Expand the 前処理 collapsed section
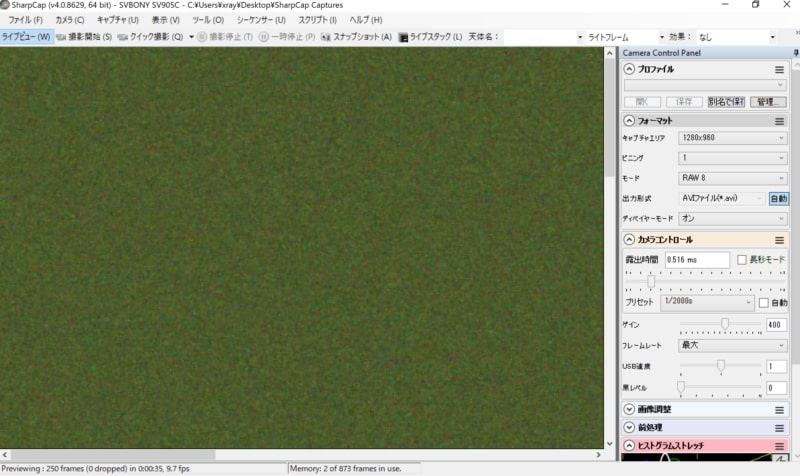Screen dimensions: 800x476 tap(629, 427)
